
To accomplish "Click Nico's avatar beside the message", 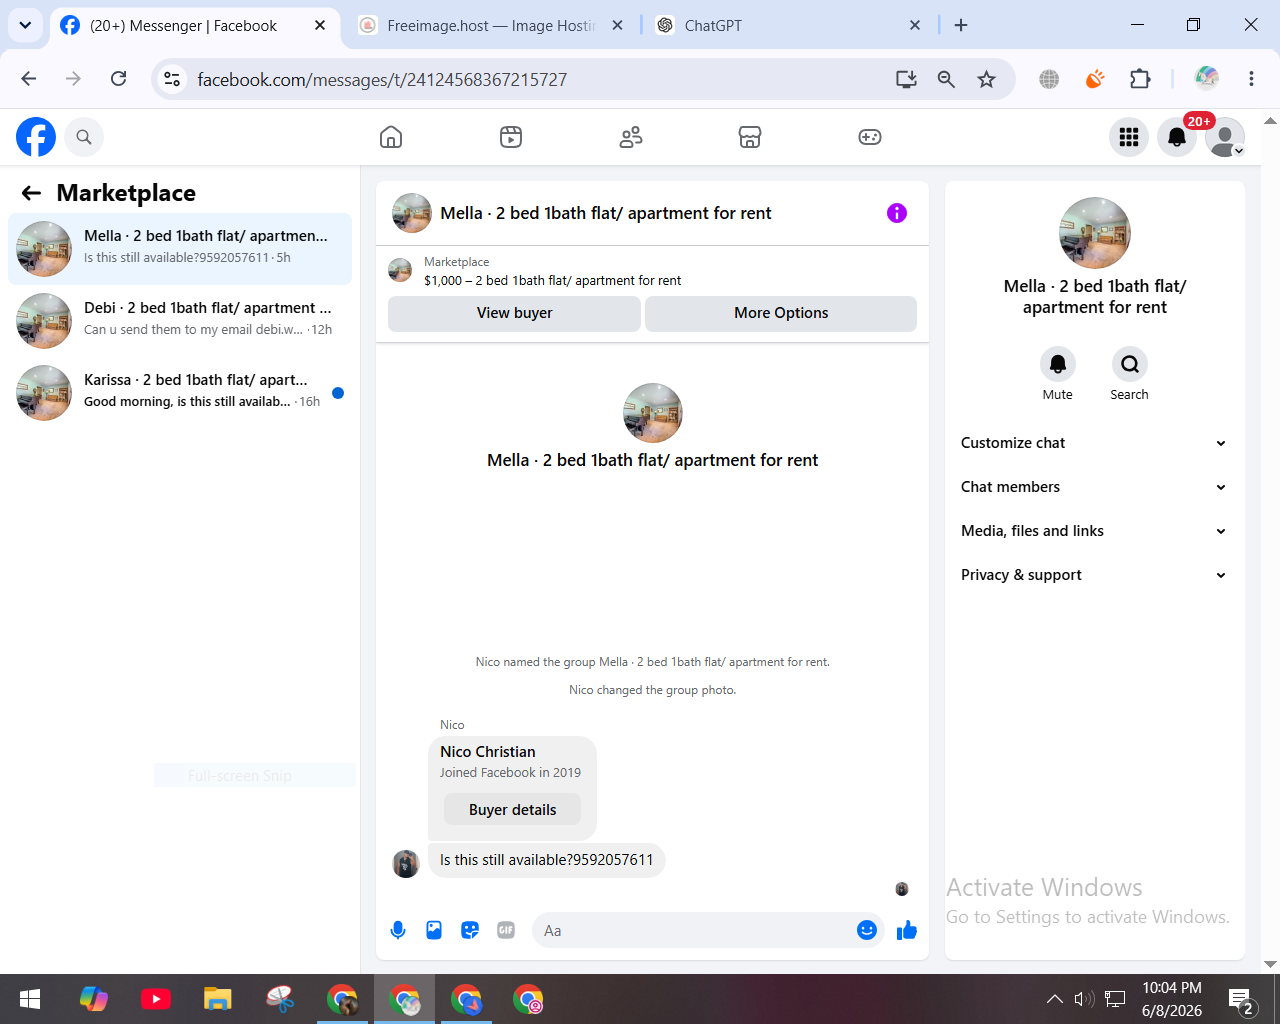I will click(406, 864).
